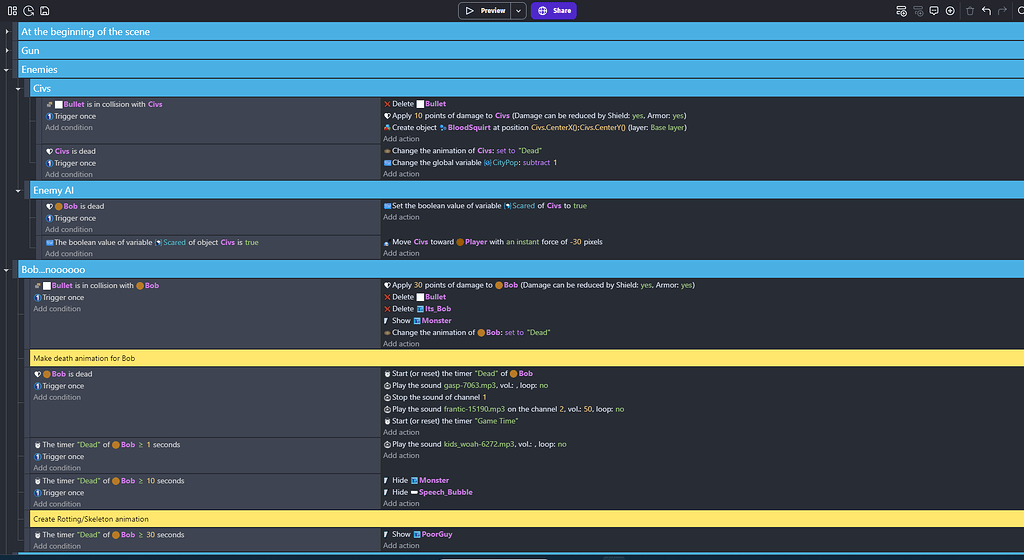1024x560 pixels.
Task: Collapse the Enemies event group
Action: tap(7, 69)
